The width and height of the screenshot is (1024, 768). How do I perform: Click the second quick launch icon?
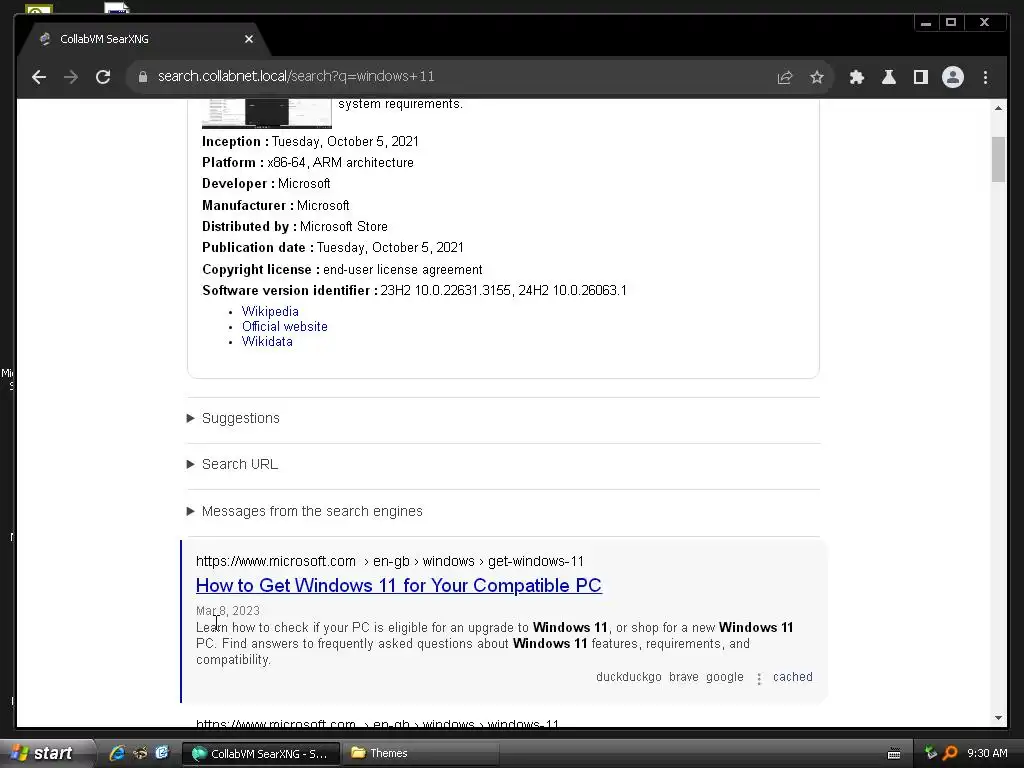click(140, 753)
